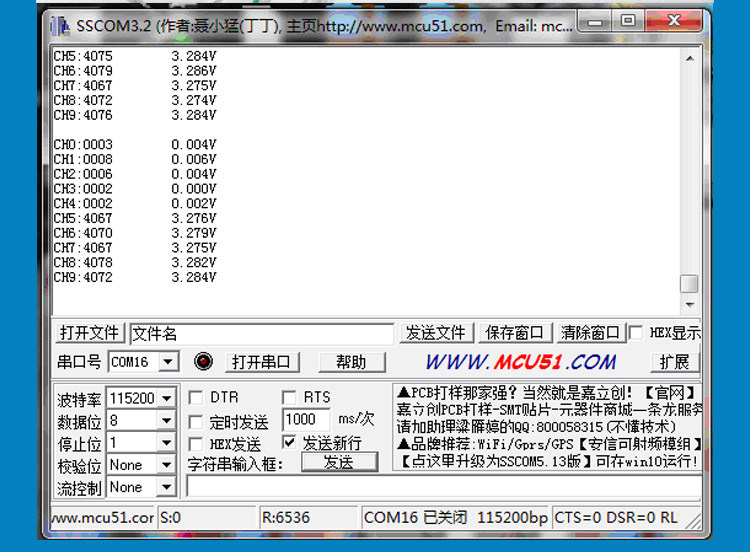Click the receive window scrollbar thumb

(x=689, y=283)
